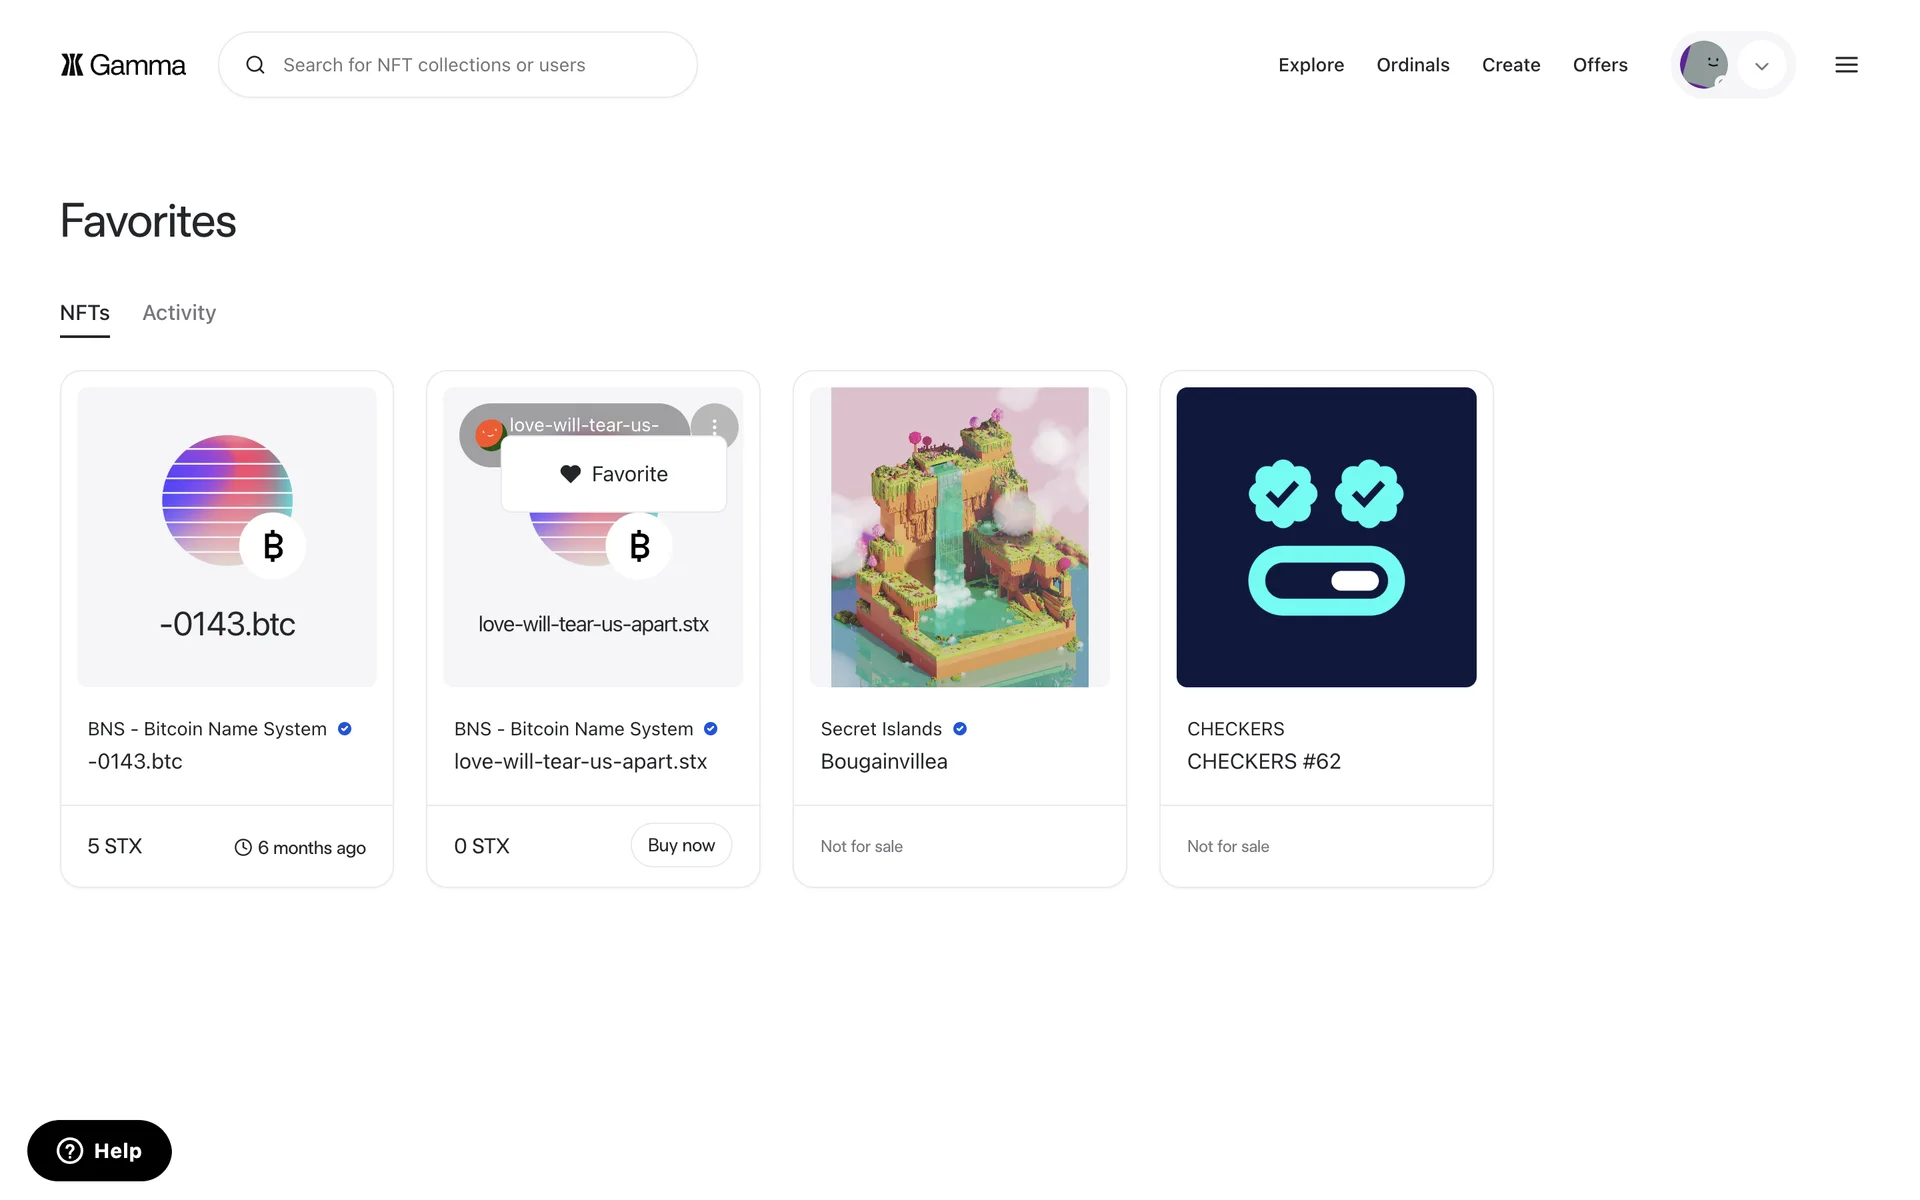Switch to the Activity tab
This screenshot has width=1920, height=1200.
pyautogui.click(x=179, y=313)
